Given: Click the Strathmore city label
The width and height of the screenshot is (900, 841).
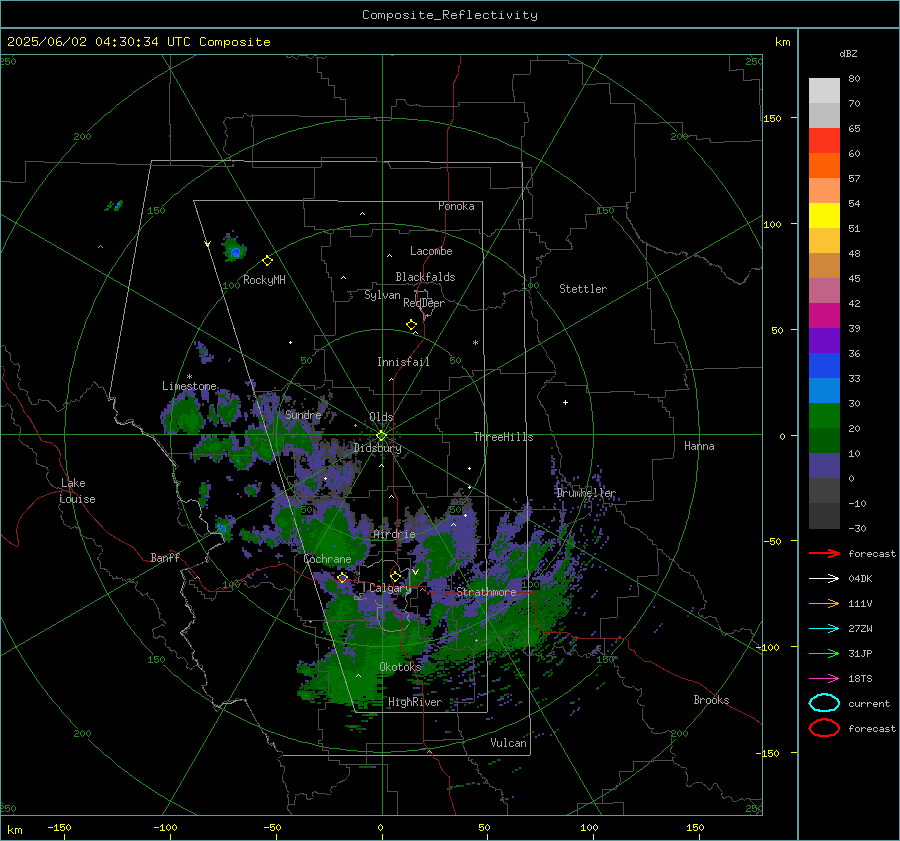Looking at the screenshot, I should point(487,592).
